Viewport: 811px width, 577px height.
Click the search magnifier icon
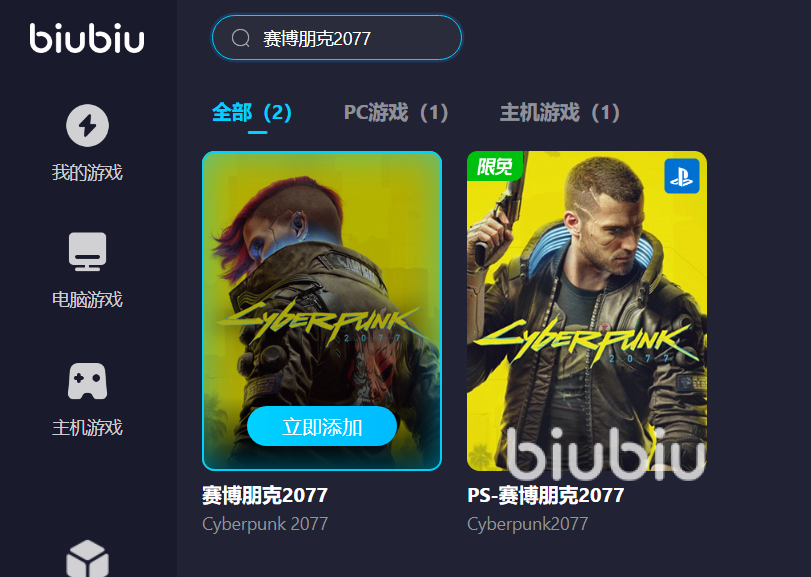tap(241, 38)
